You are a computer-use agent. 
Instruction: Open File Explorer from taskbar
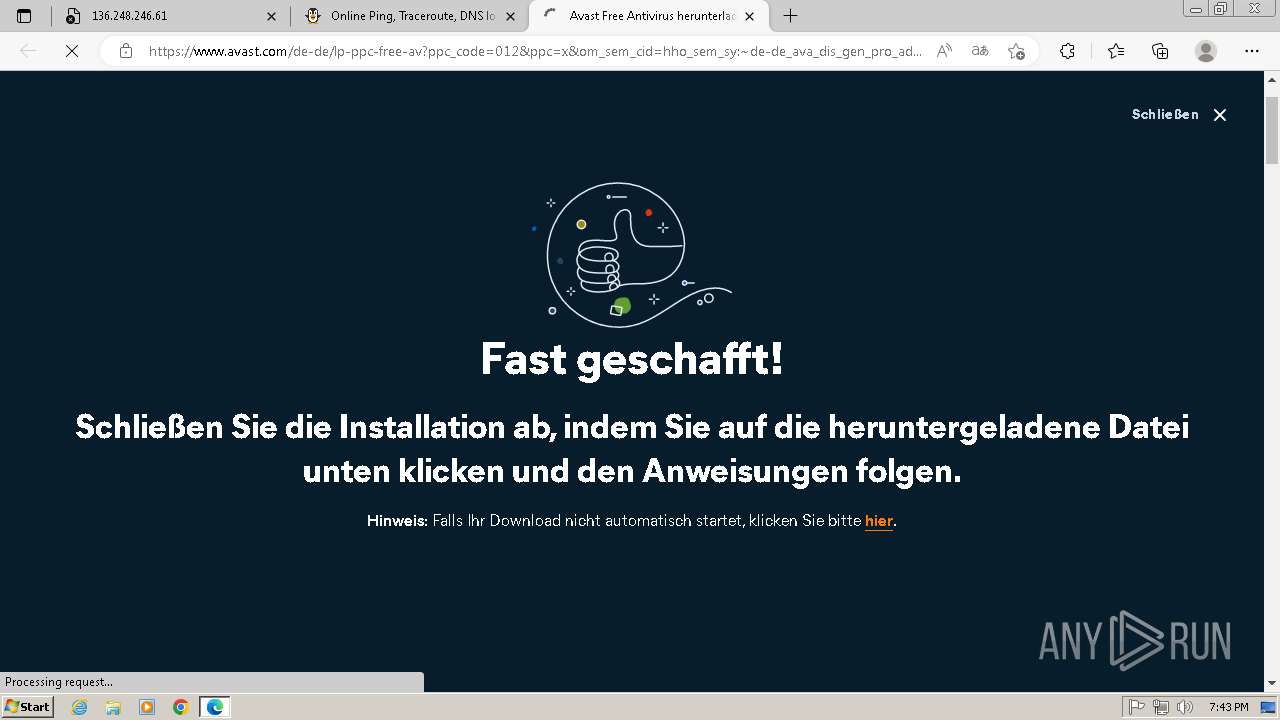coord(113,707)
